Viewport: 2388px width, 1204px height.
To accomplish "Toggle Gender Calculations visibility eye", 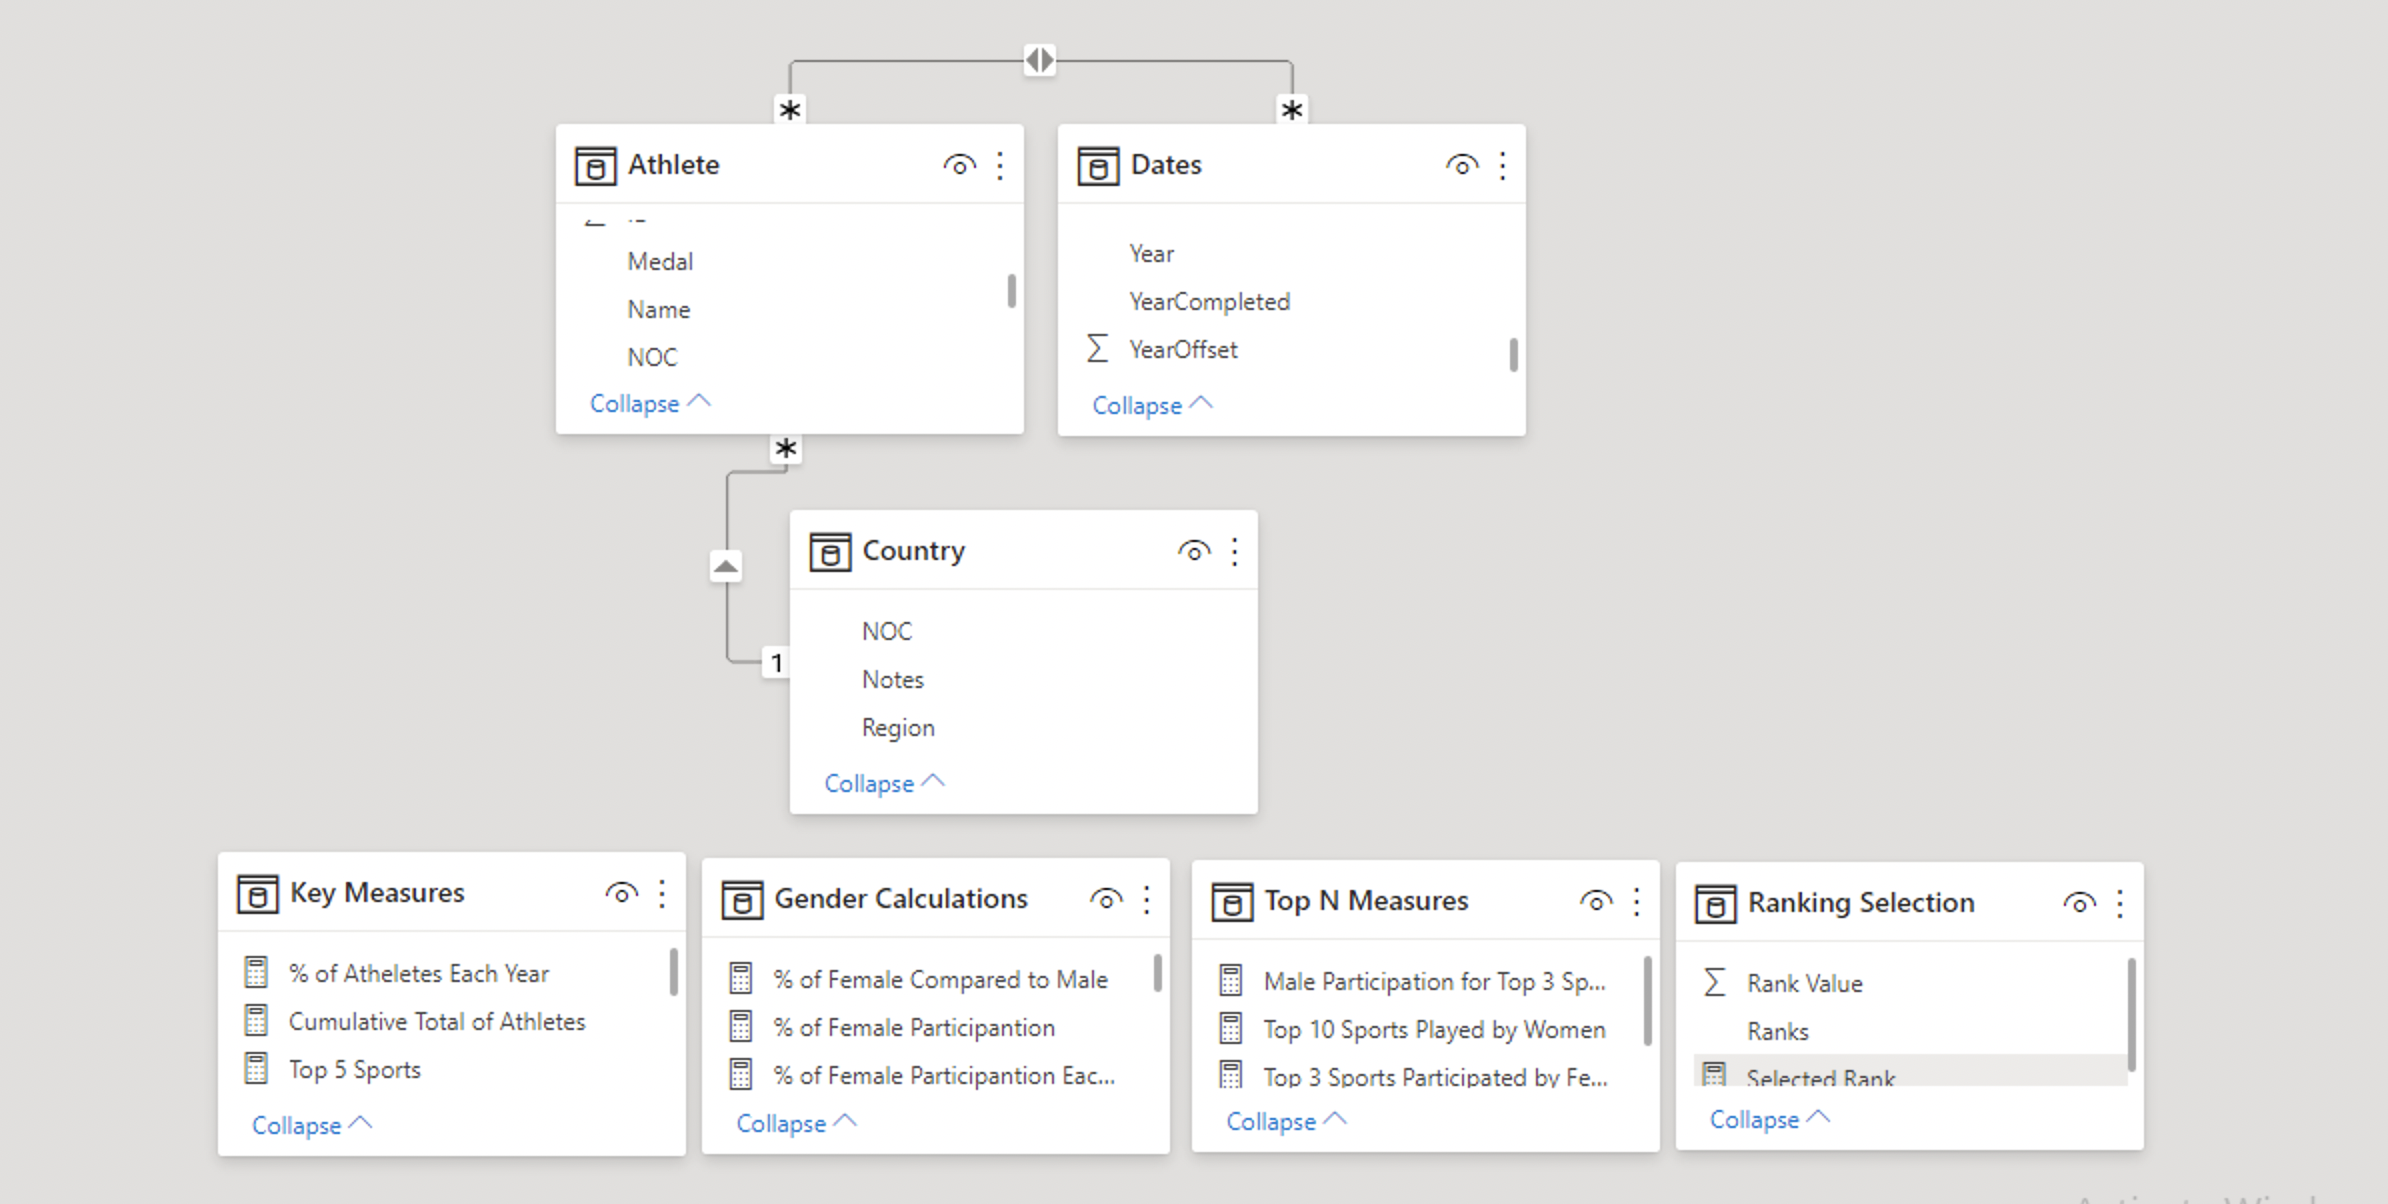I will coord(1106,899).
